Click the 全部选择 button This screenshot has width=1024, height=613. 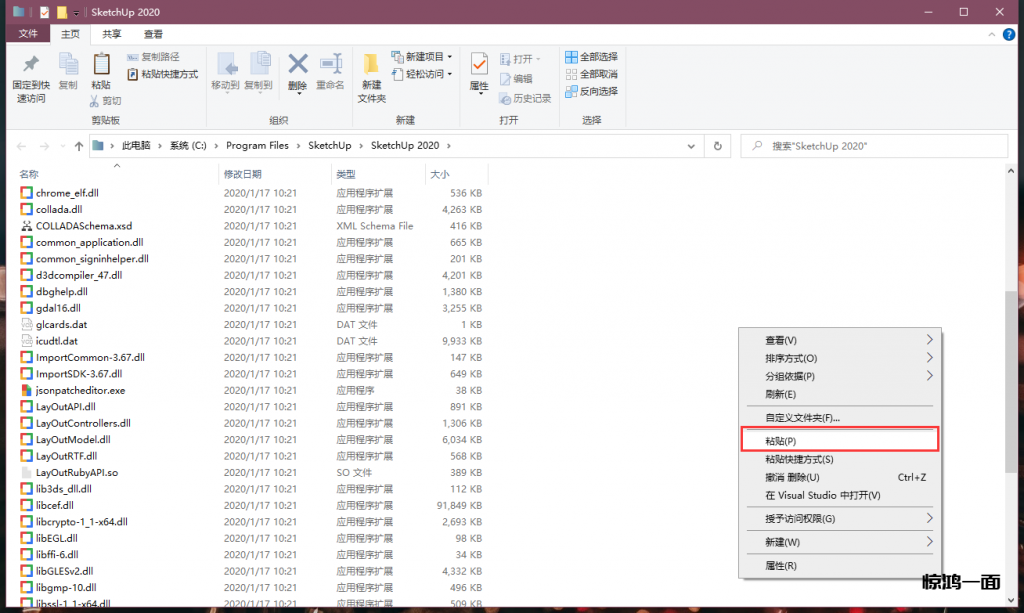591,57
